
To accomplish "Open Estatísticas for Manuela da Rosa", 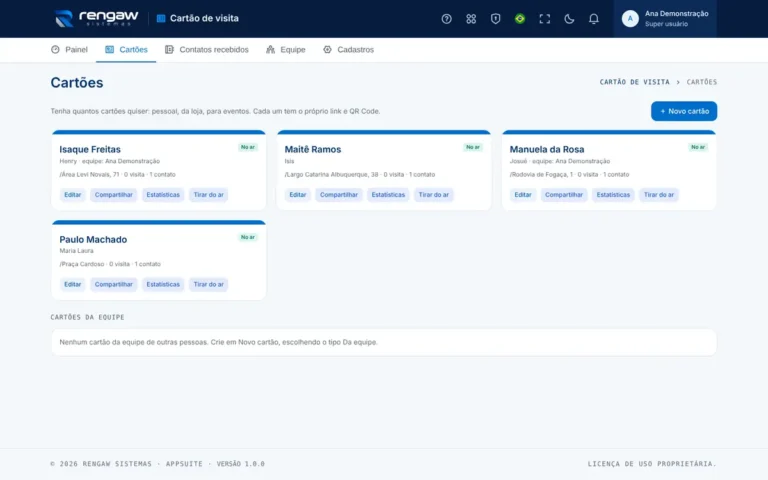I will coord(613,194).
